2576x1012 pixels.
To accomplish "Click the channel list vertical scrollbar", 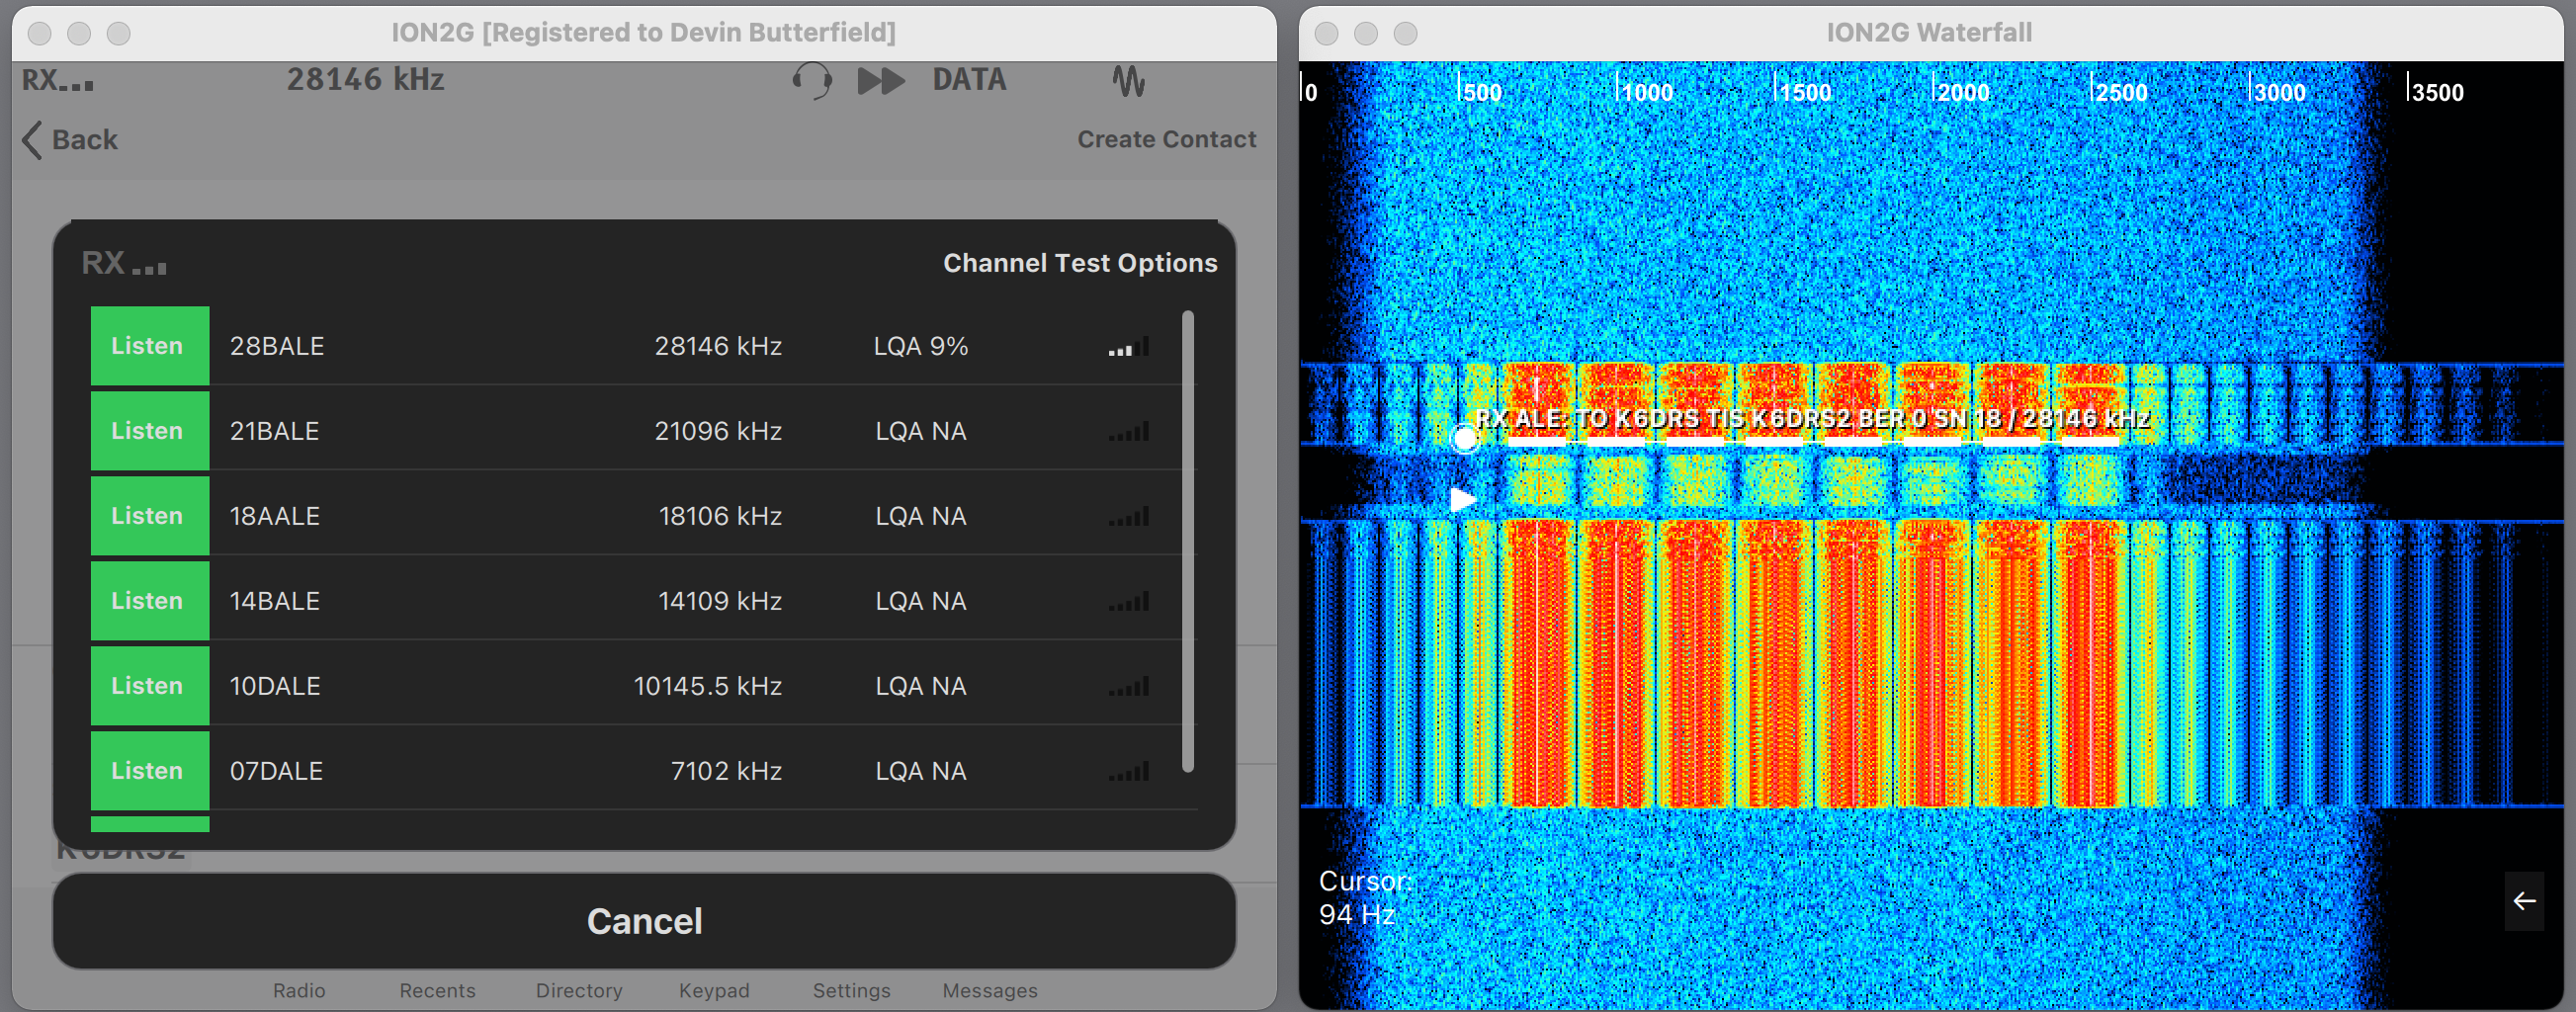I will pos(1188,541).
